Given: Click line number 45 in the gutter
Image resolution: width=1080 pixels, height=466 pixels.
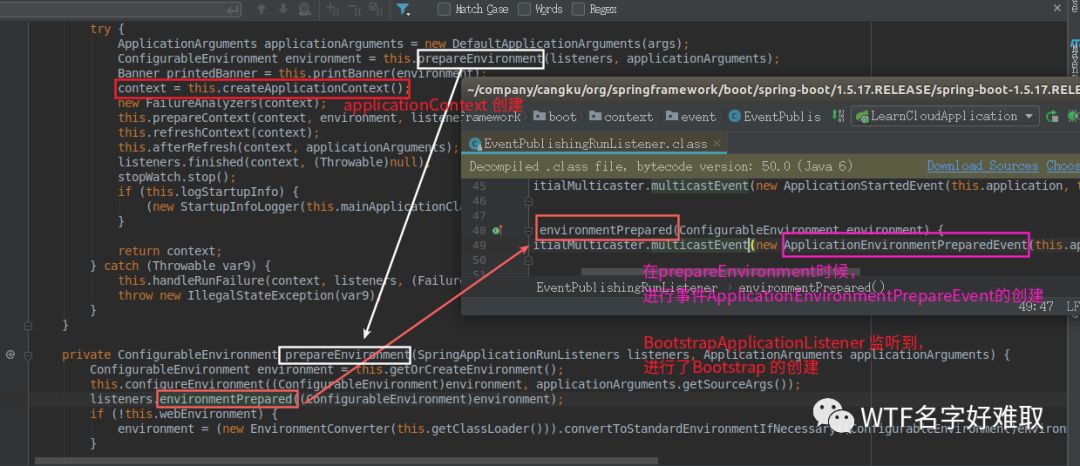Looking at the screenshot, I should [x=479, y=186].
